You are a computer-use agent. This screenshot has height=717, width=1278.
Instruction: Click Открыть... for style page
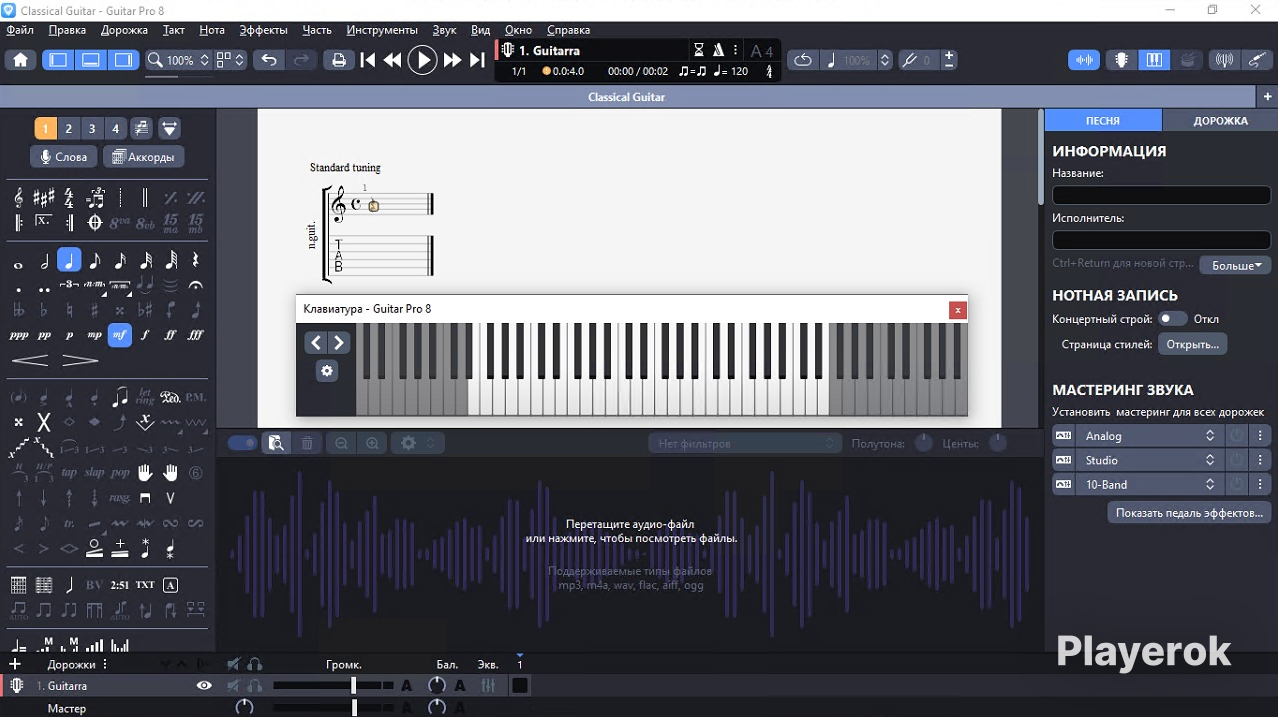click(x=1193, y=344)
